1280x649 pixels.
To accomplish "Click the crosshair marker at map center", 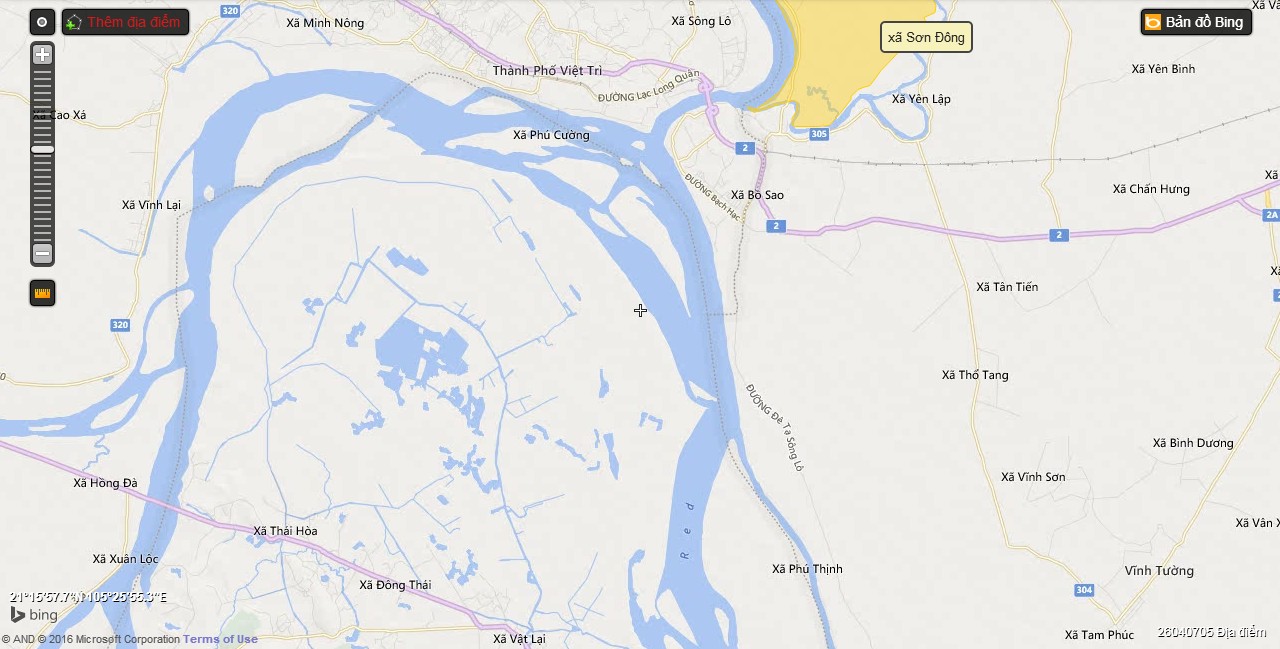I will [x=640, y=310].
